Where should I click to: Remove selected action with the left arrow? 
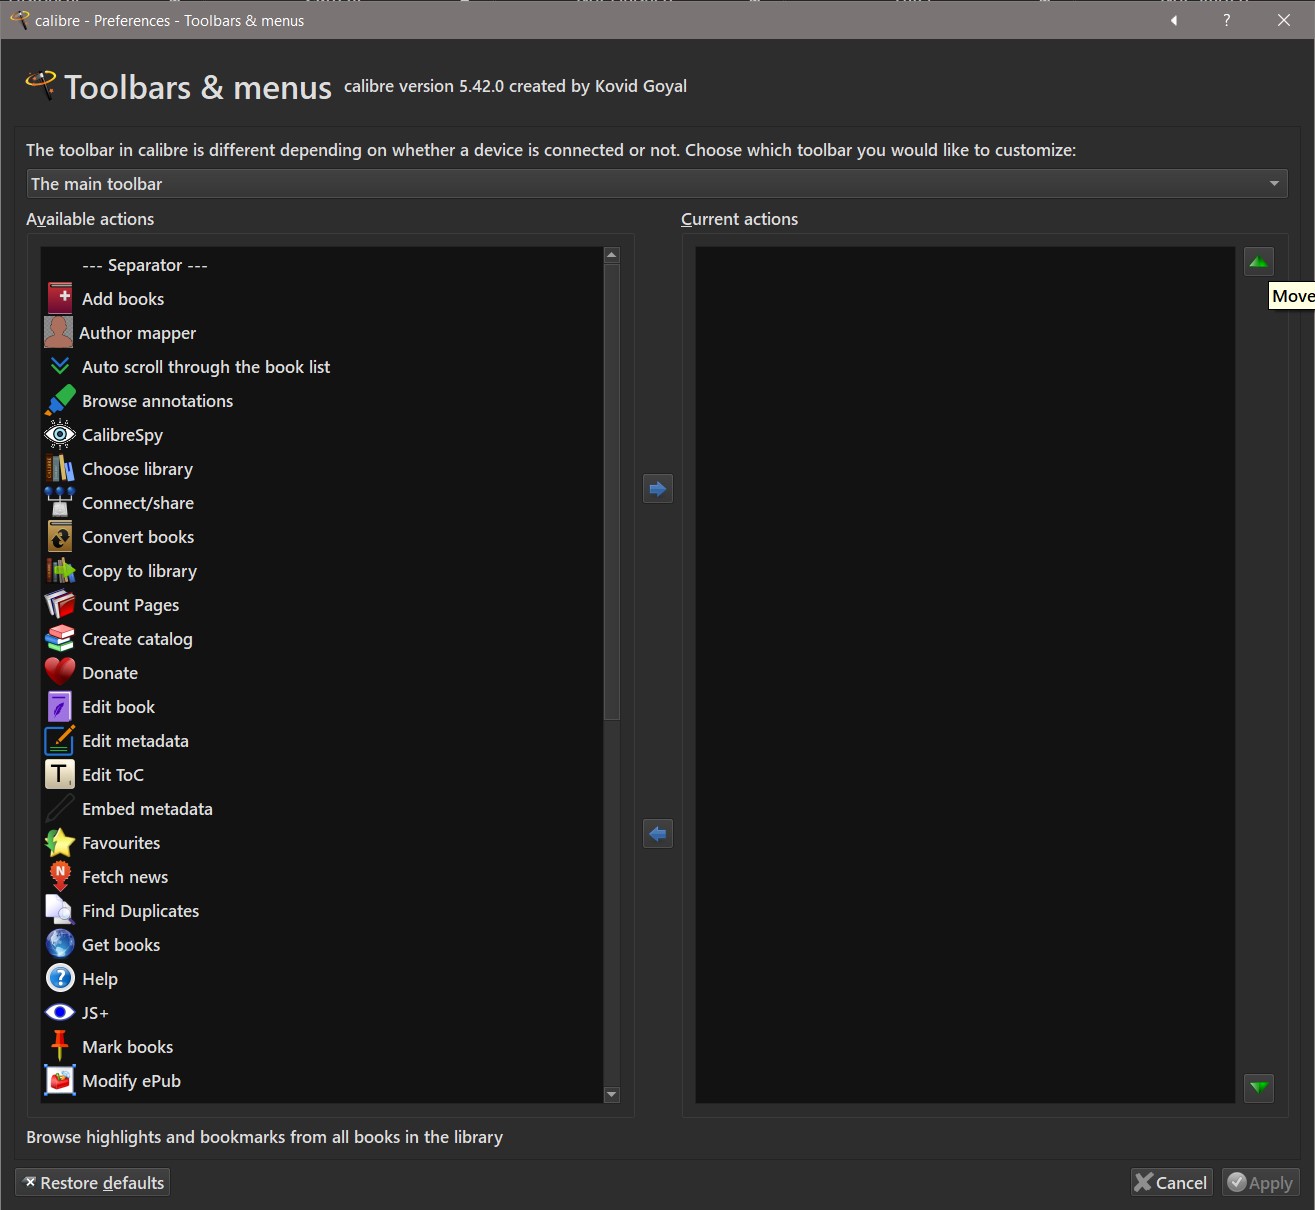(658, 833)
